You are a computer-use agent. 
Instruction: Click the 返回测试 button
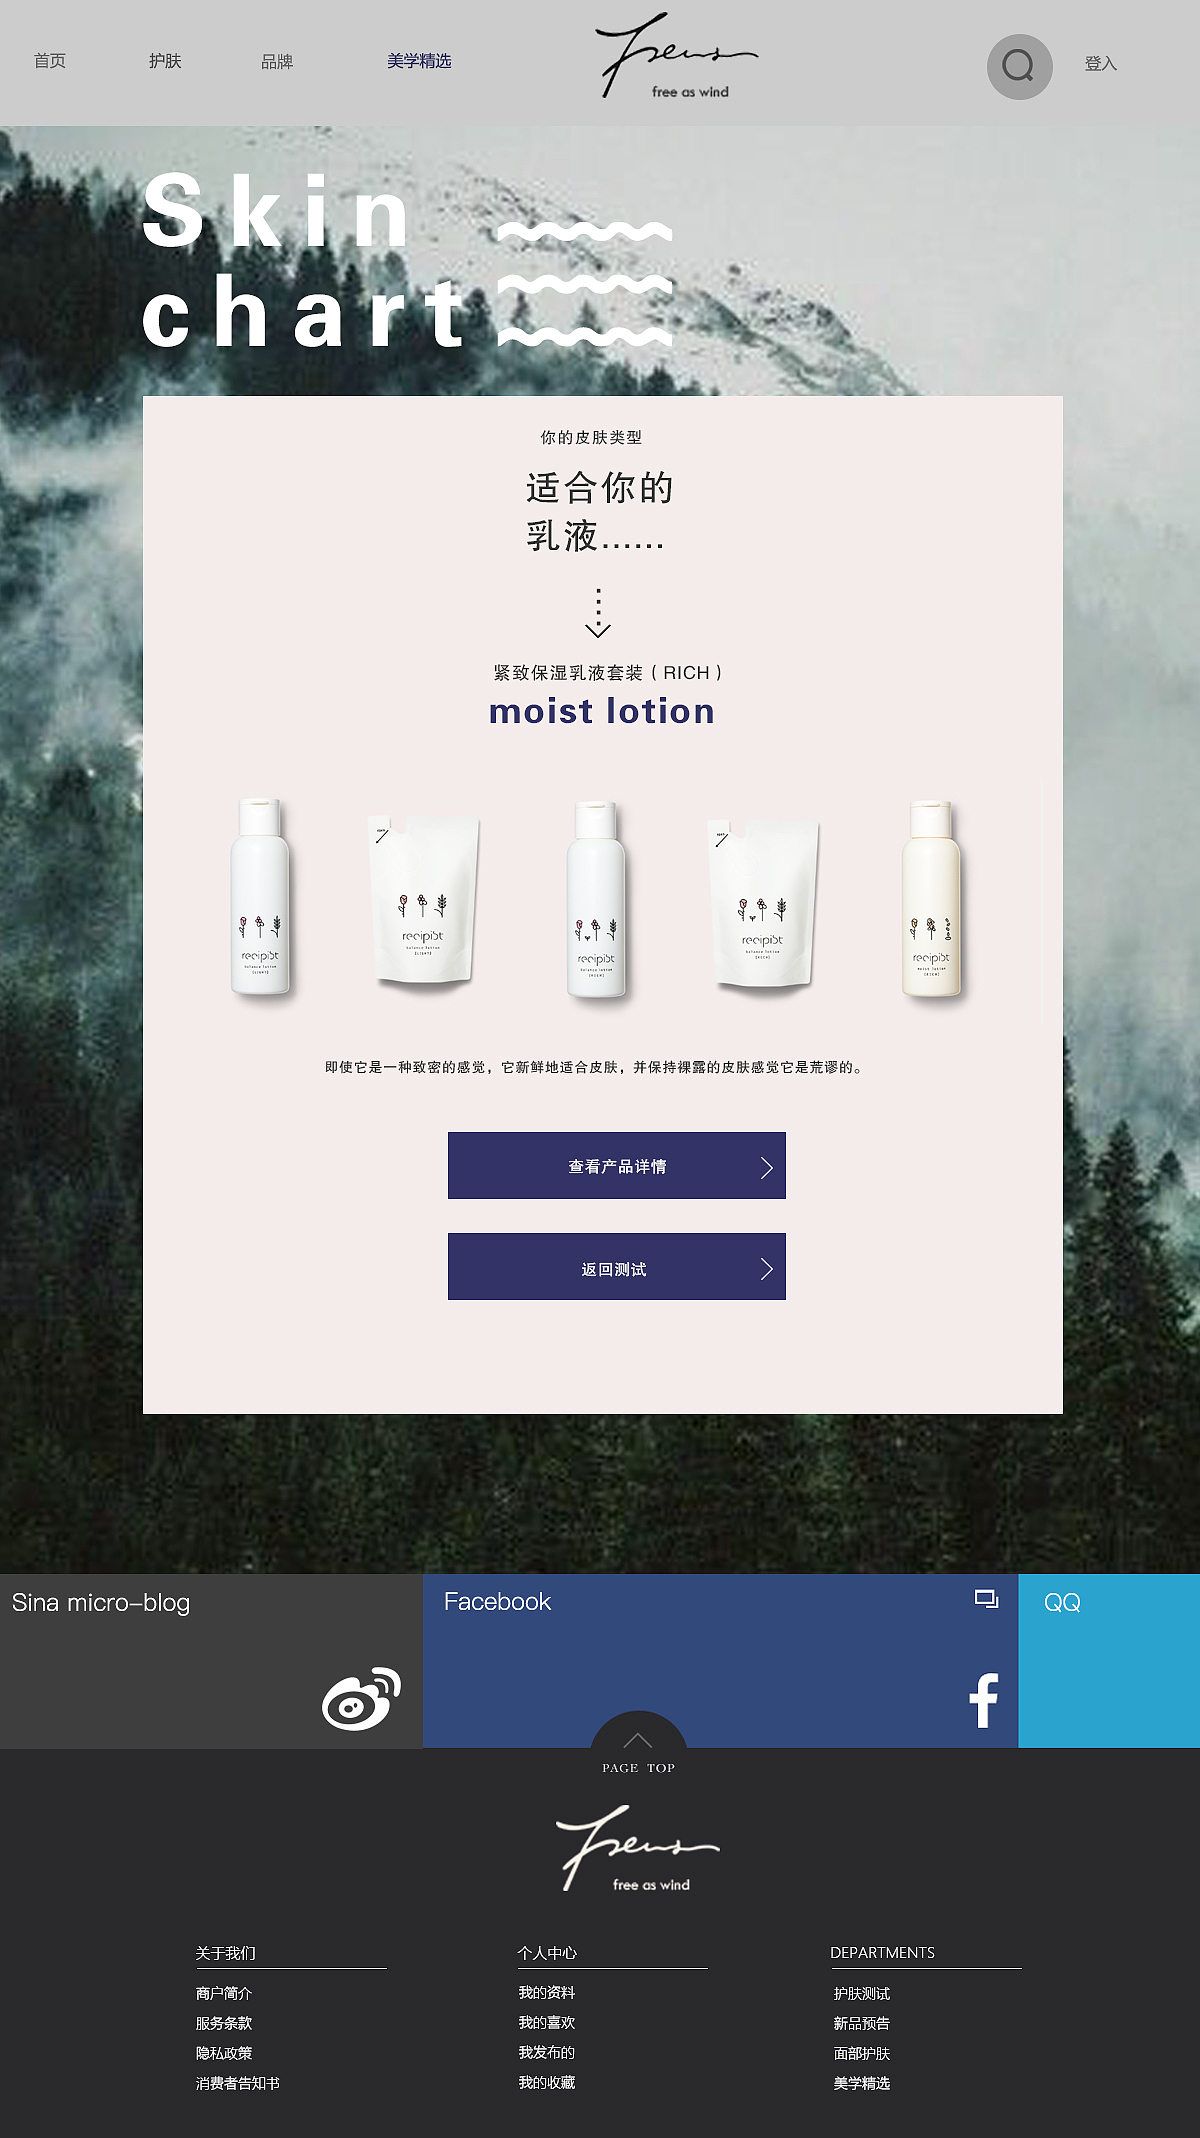coord(617,1267)
